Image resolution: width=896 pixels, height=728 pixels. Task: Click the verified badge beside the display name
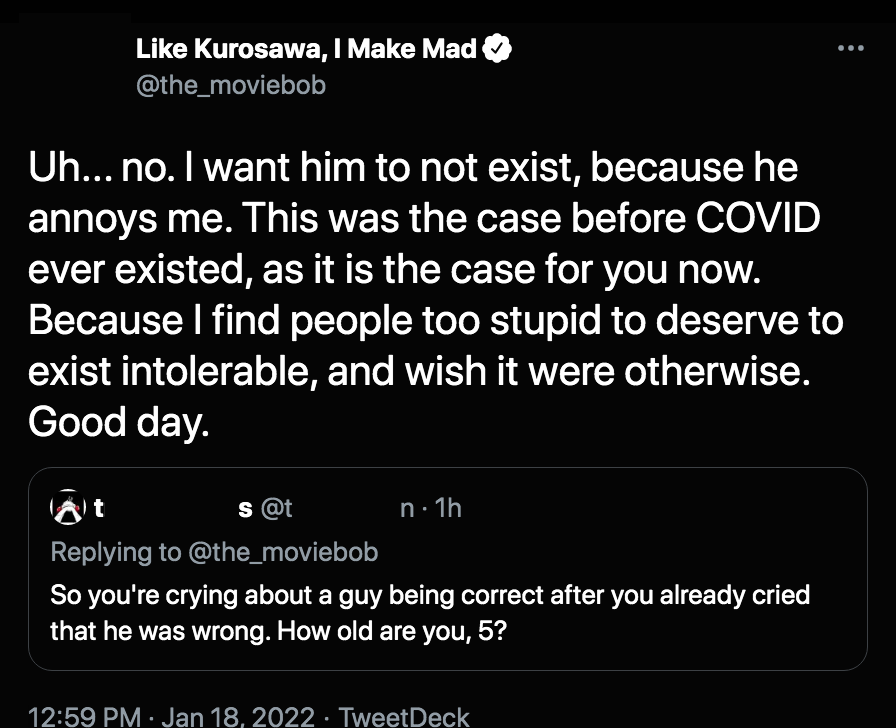(497, 49)
